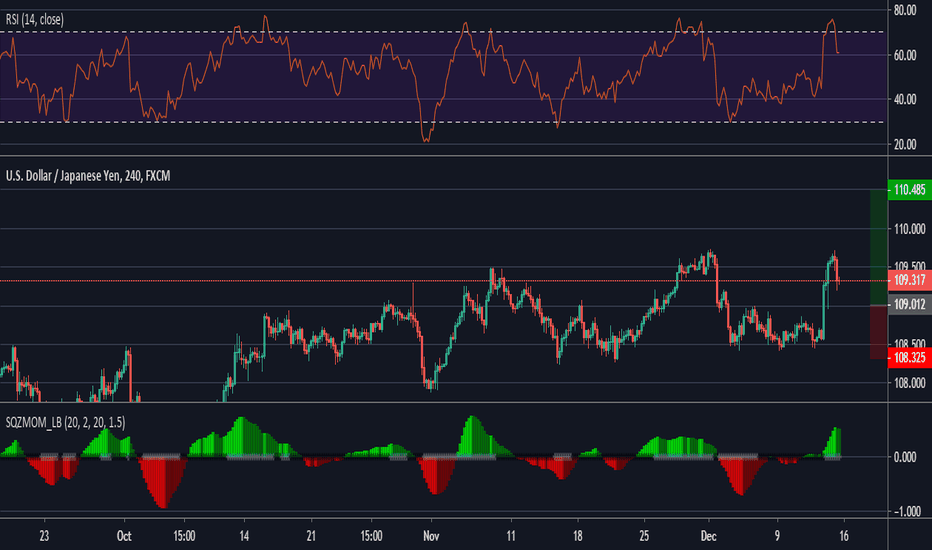Click the 25 date label on the time axis
Image resolution: width=932 pixels, height=550 pixels.
click(x=644, y=536)
